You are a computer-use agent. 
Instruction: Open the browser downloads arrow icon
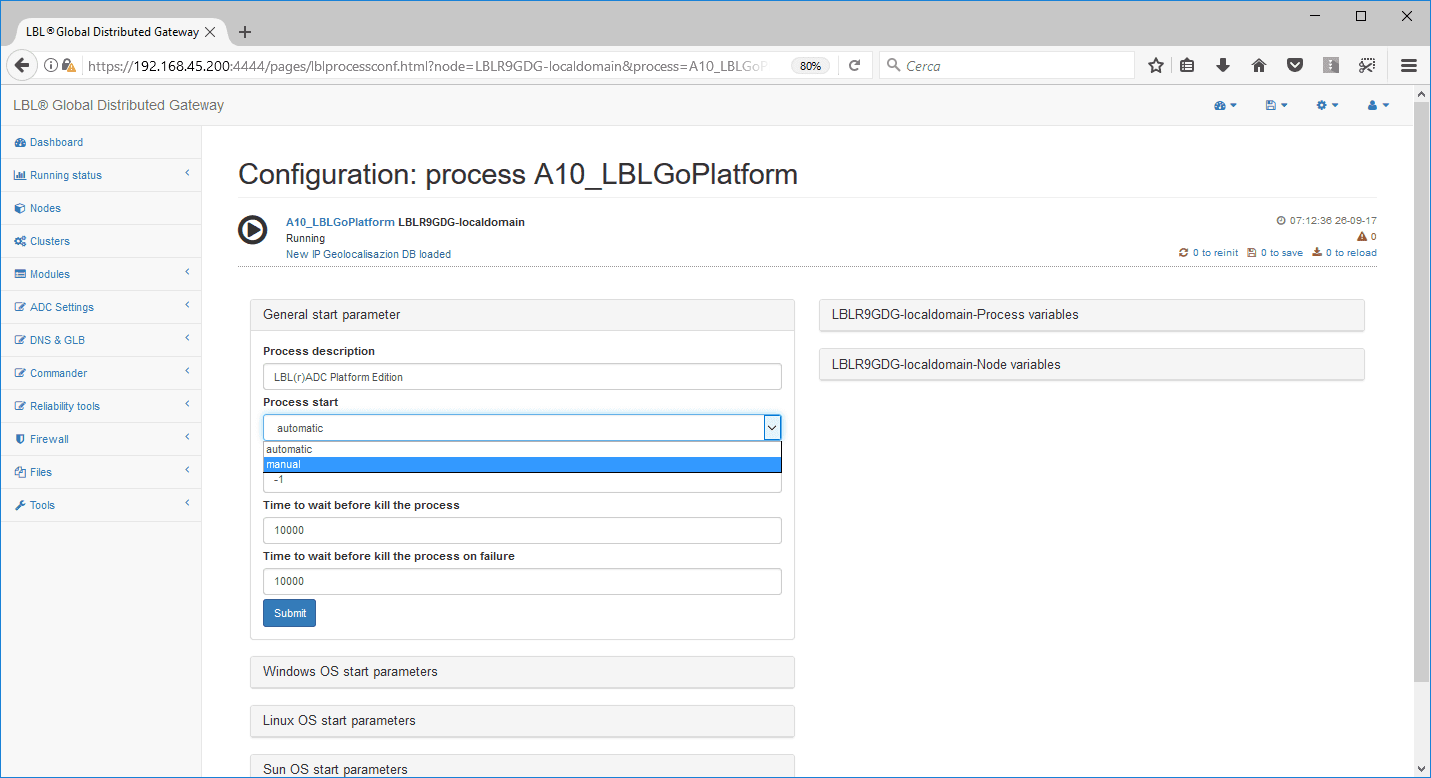[x=1222, y=65]
